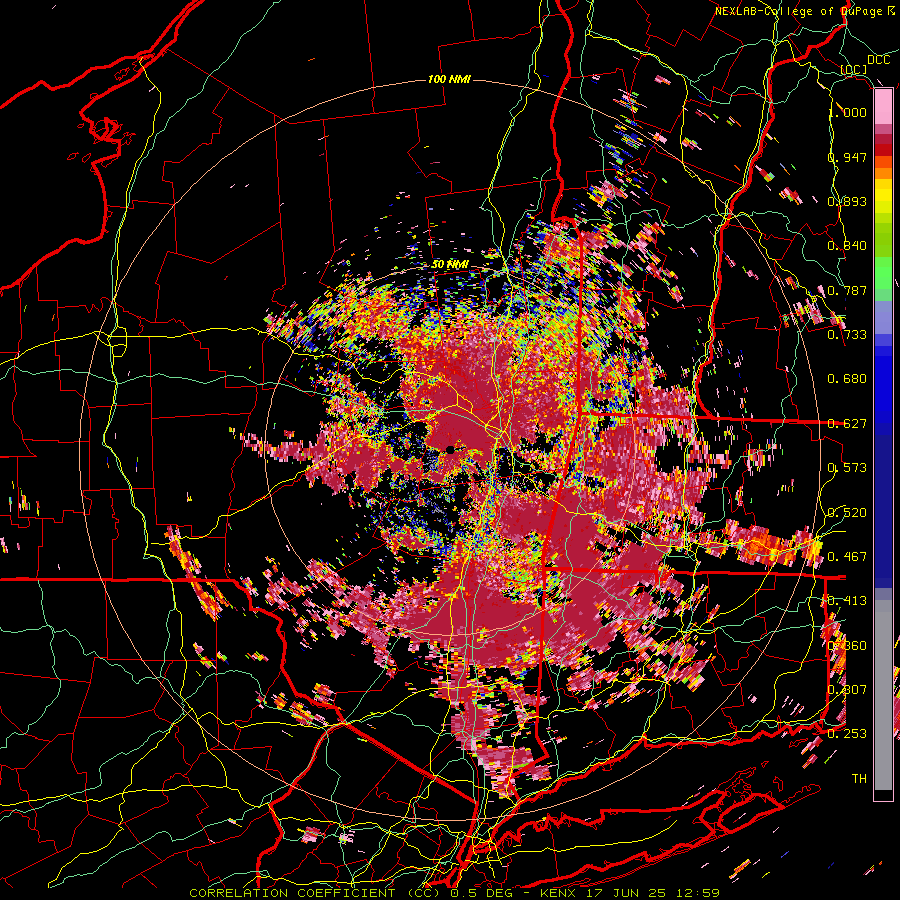Pick the light pink segment at the color bar top
The image size is (900, 900).
pos(883,106)
